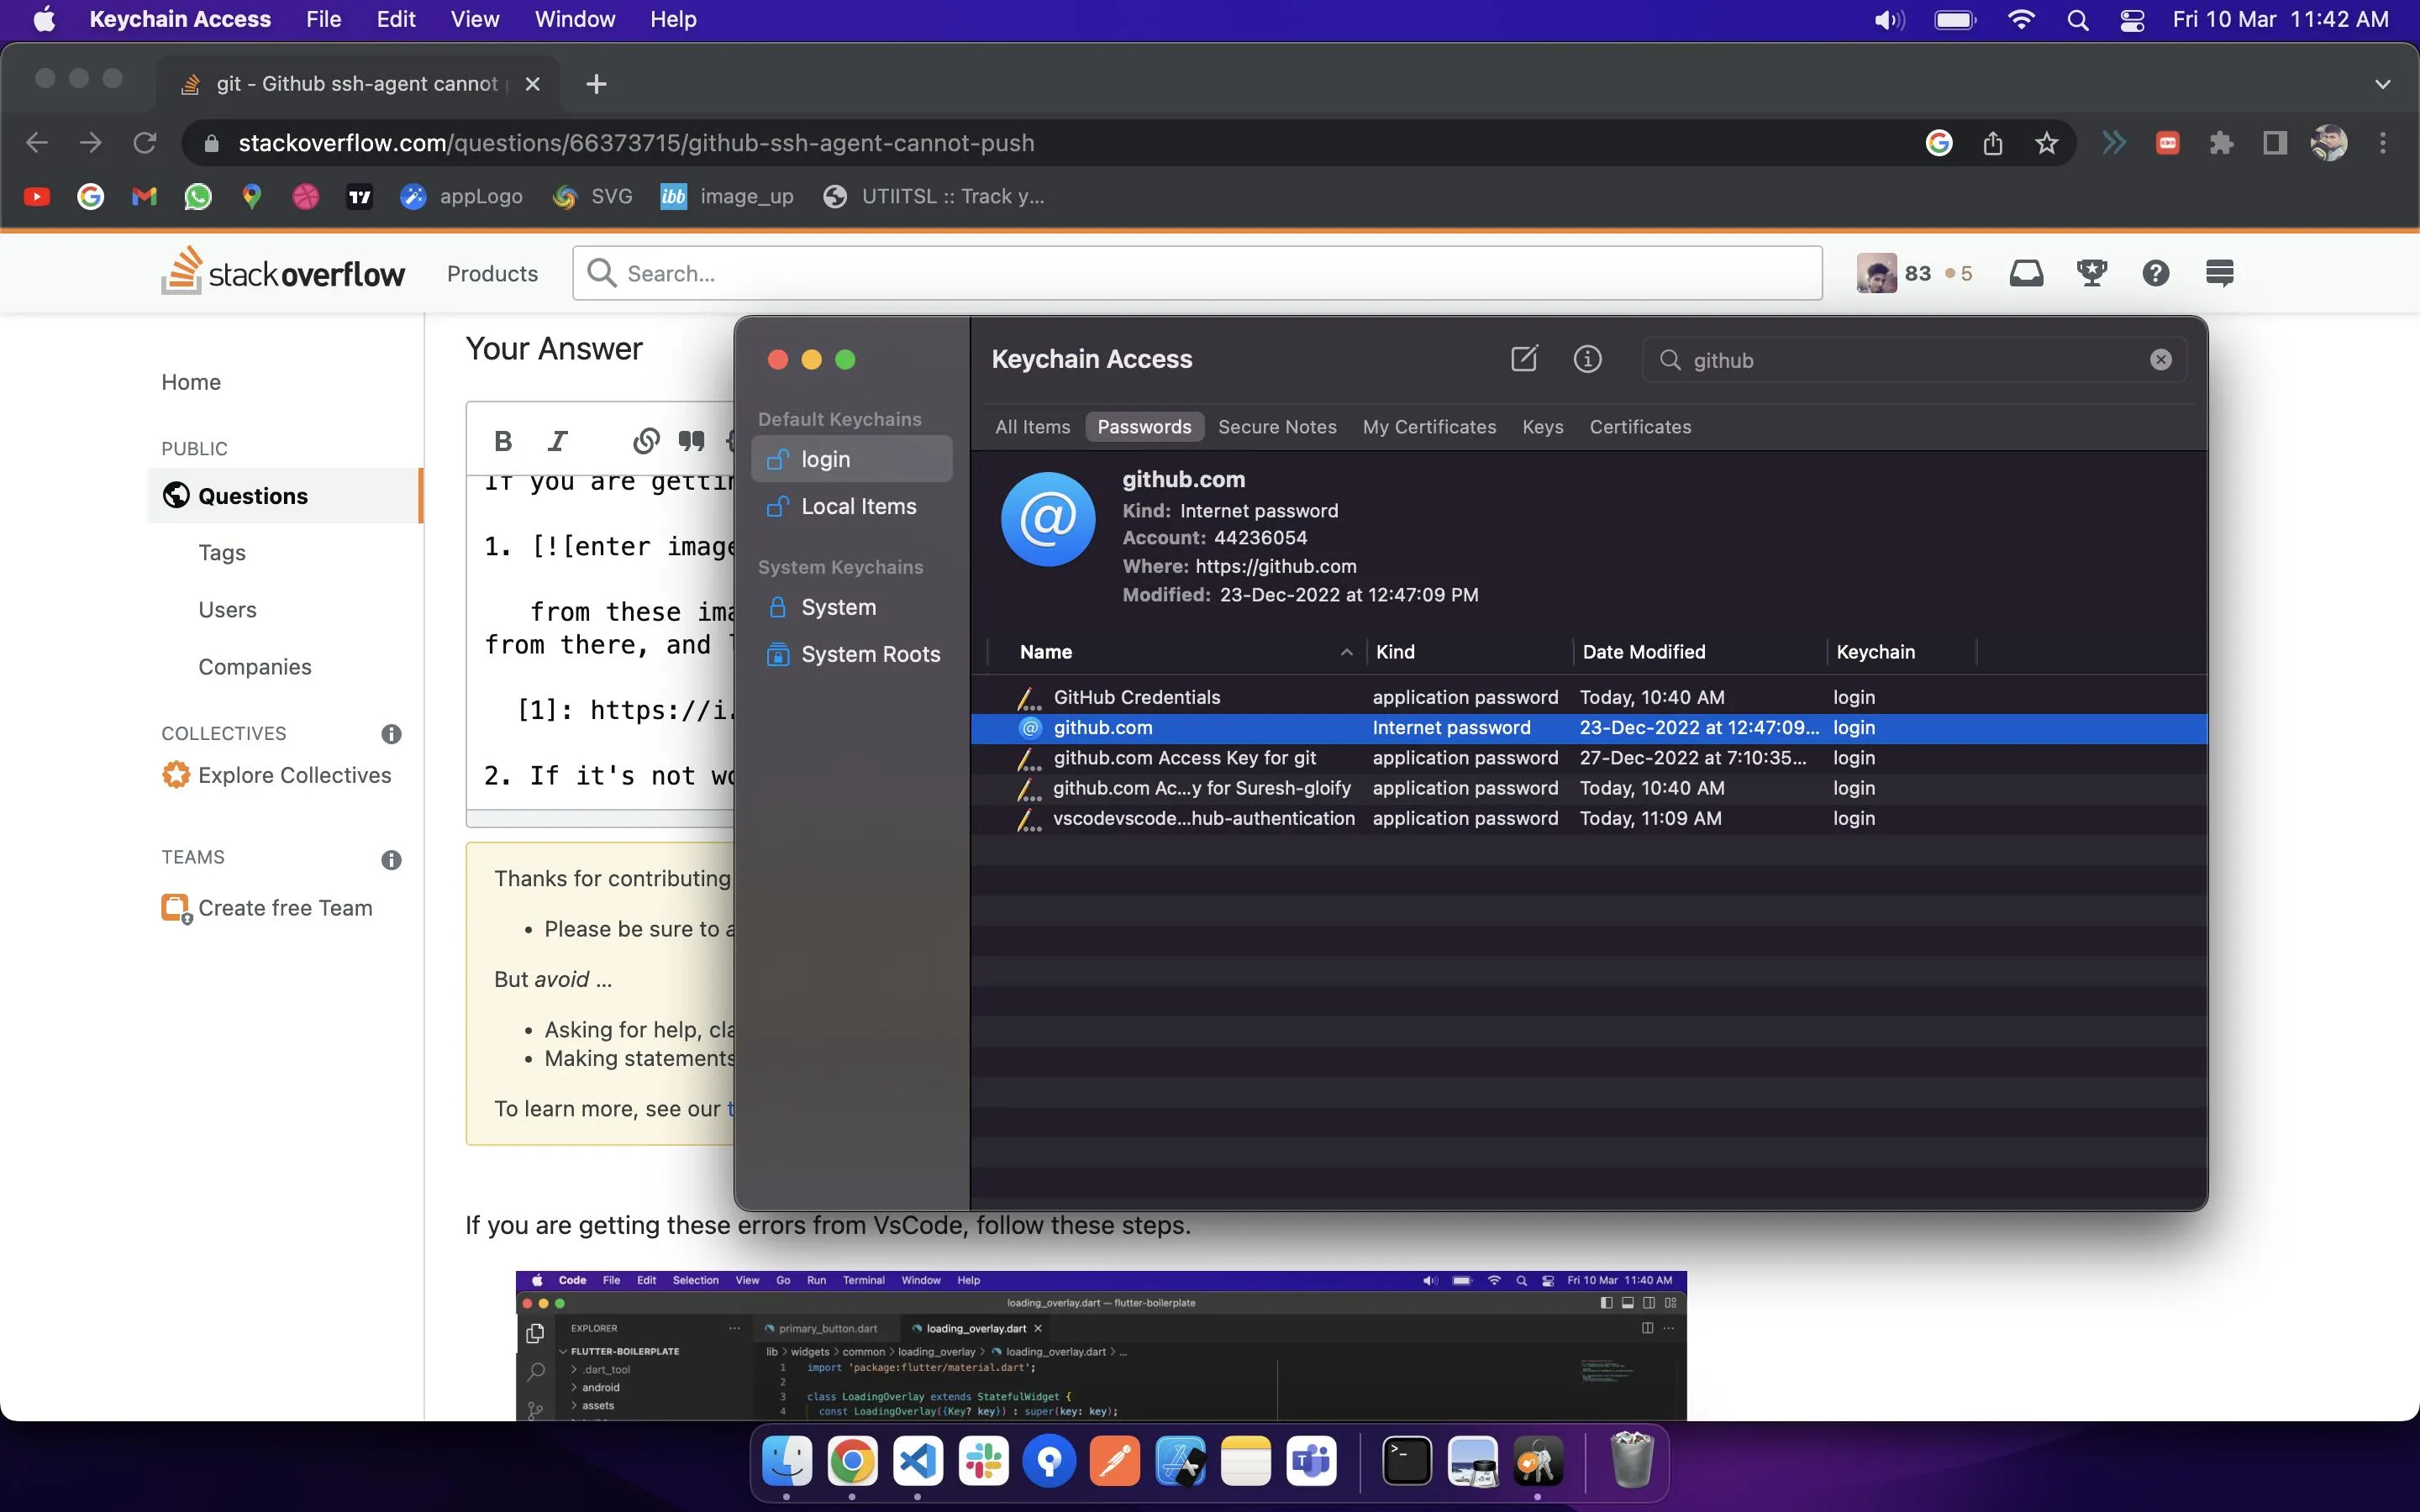
Task: Click the compose new keychain item icon
Action: pos(1523,359)
